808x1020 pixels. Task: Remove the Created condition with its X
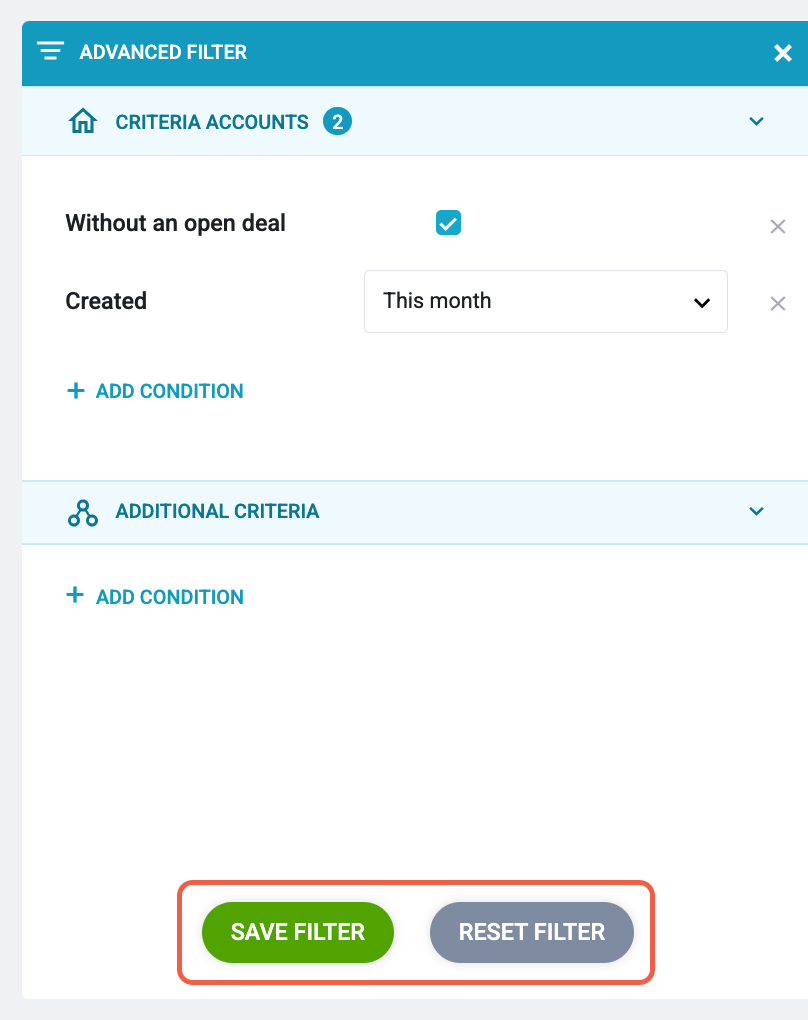[x=777, y=303]
